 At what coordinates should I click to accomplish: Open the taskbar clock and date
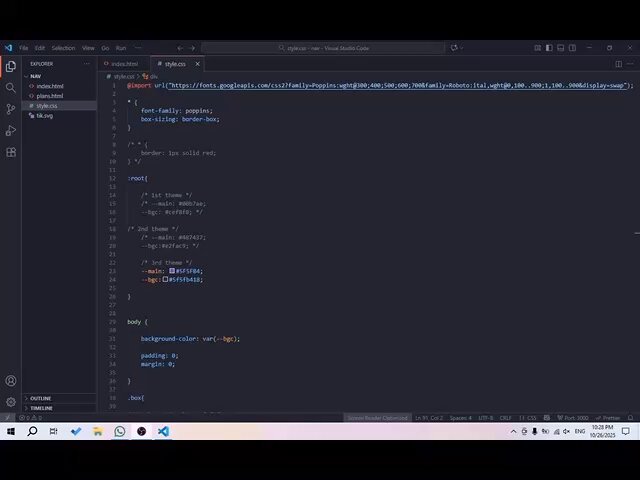tap(602, 431)
